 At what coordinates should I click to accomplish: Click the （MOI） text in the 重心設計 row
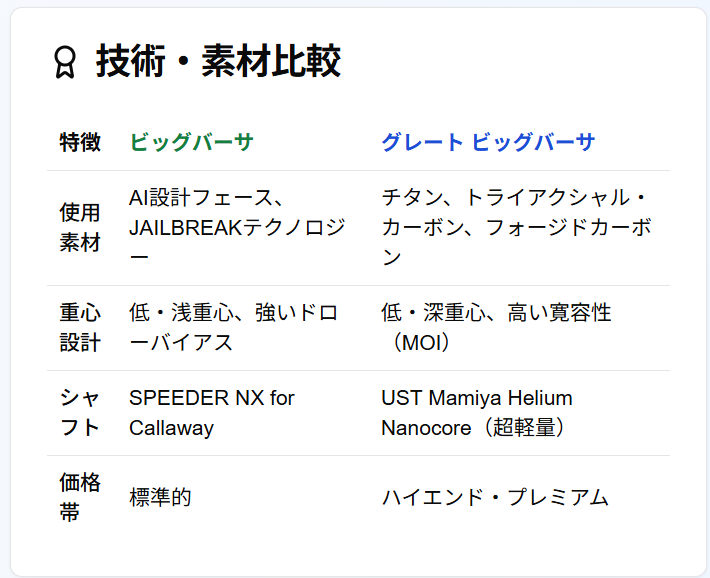tap(417, 343)
